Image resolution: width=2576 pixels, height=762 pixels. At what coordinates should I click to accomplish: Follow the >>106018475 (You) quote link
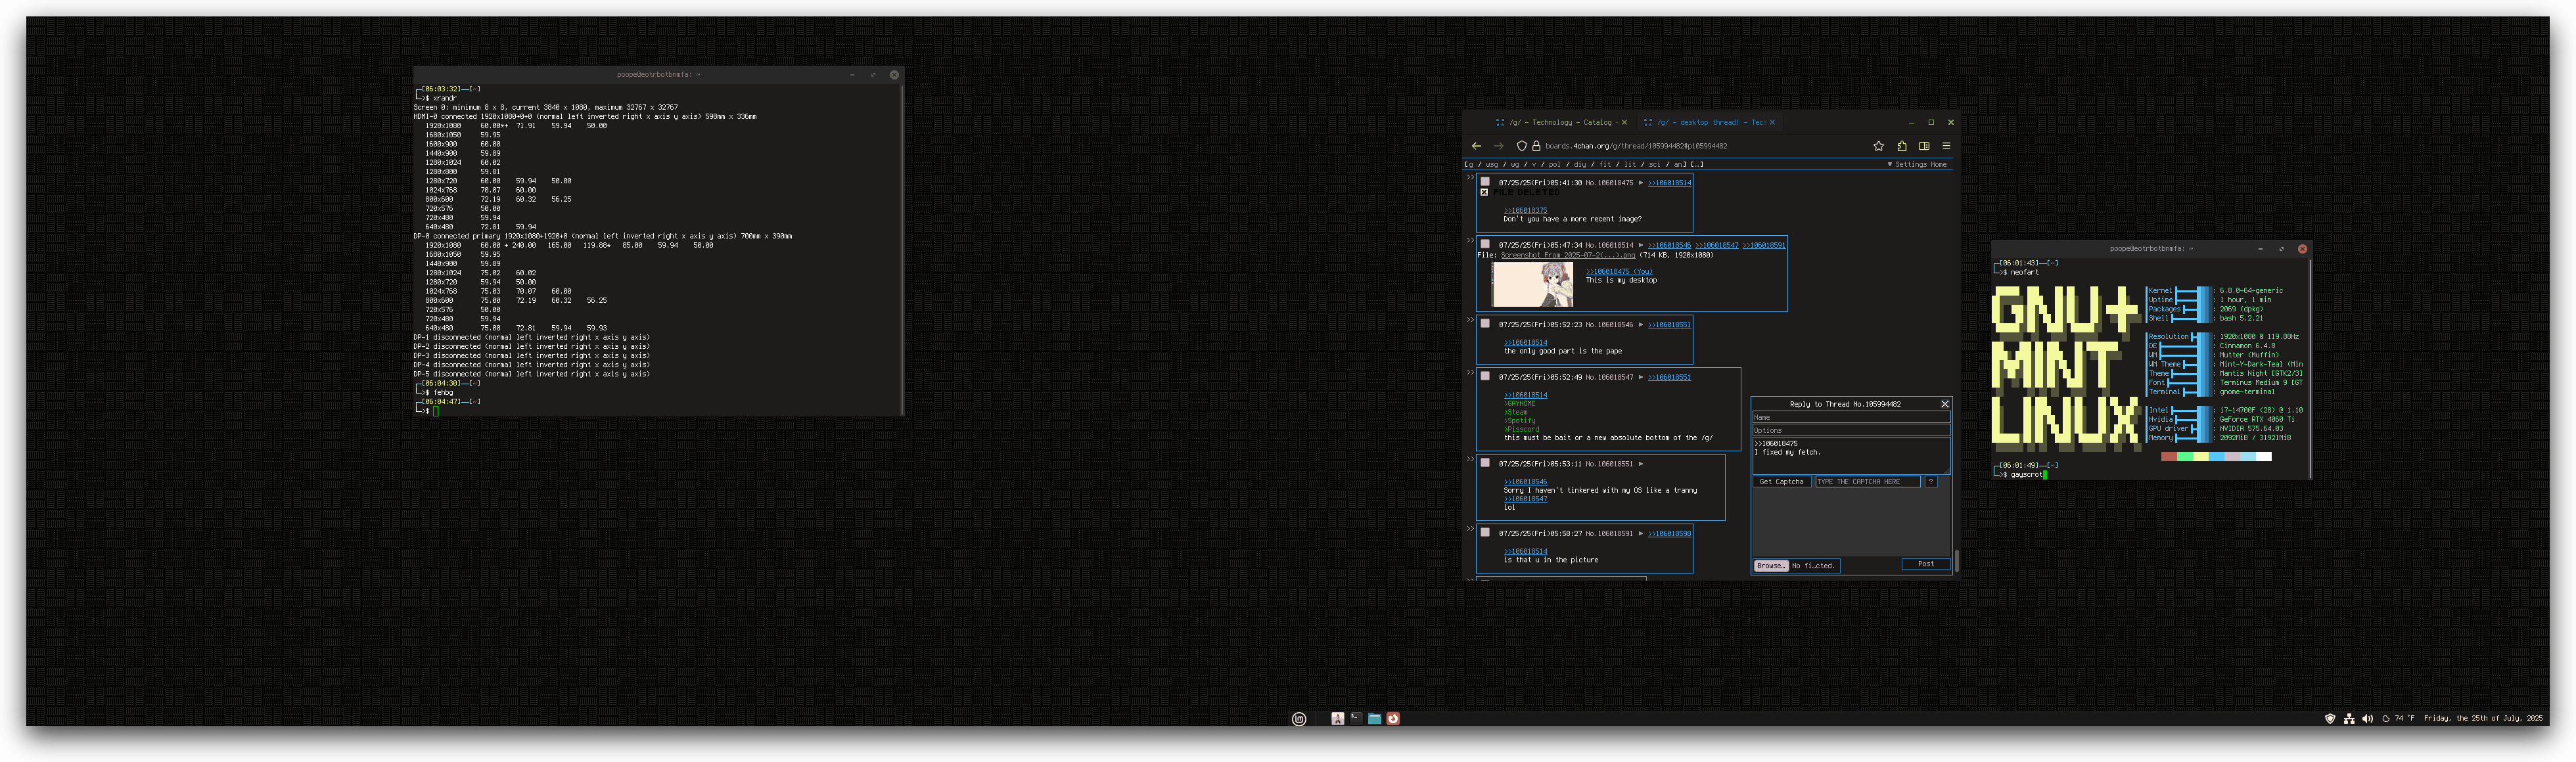[1619, 272]
